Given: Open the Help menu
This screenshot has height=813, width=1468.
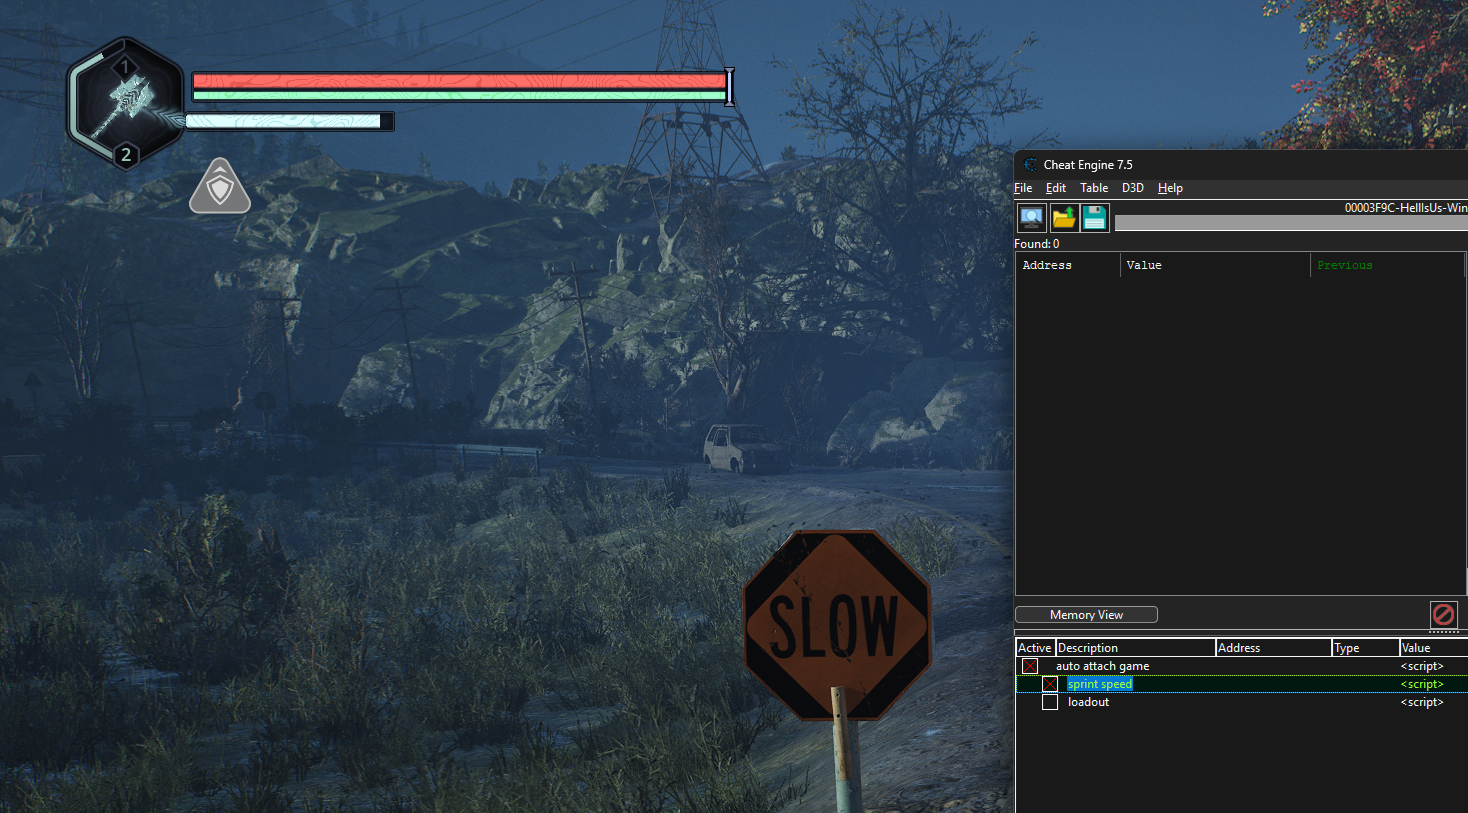Looking at the screenshot, I should 1170,188.
